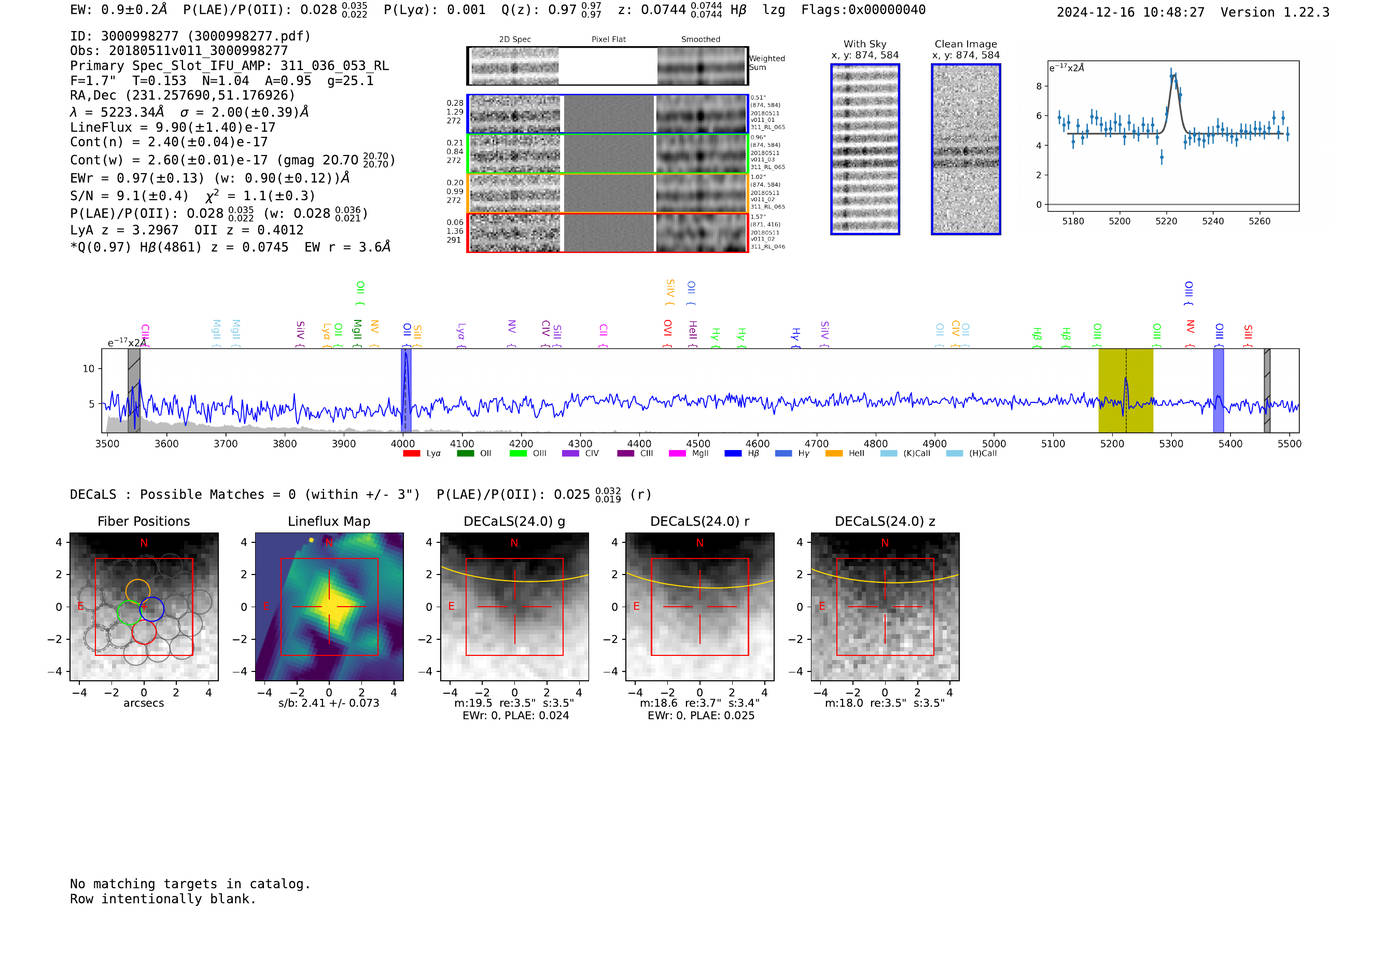
Task: Click the (K)CaII legend swatch
Action: 888,454
